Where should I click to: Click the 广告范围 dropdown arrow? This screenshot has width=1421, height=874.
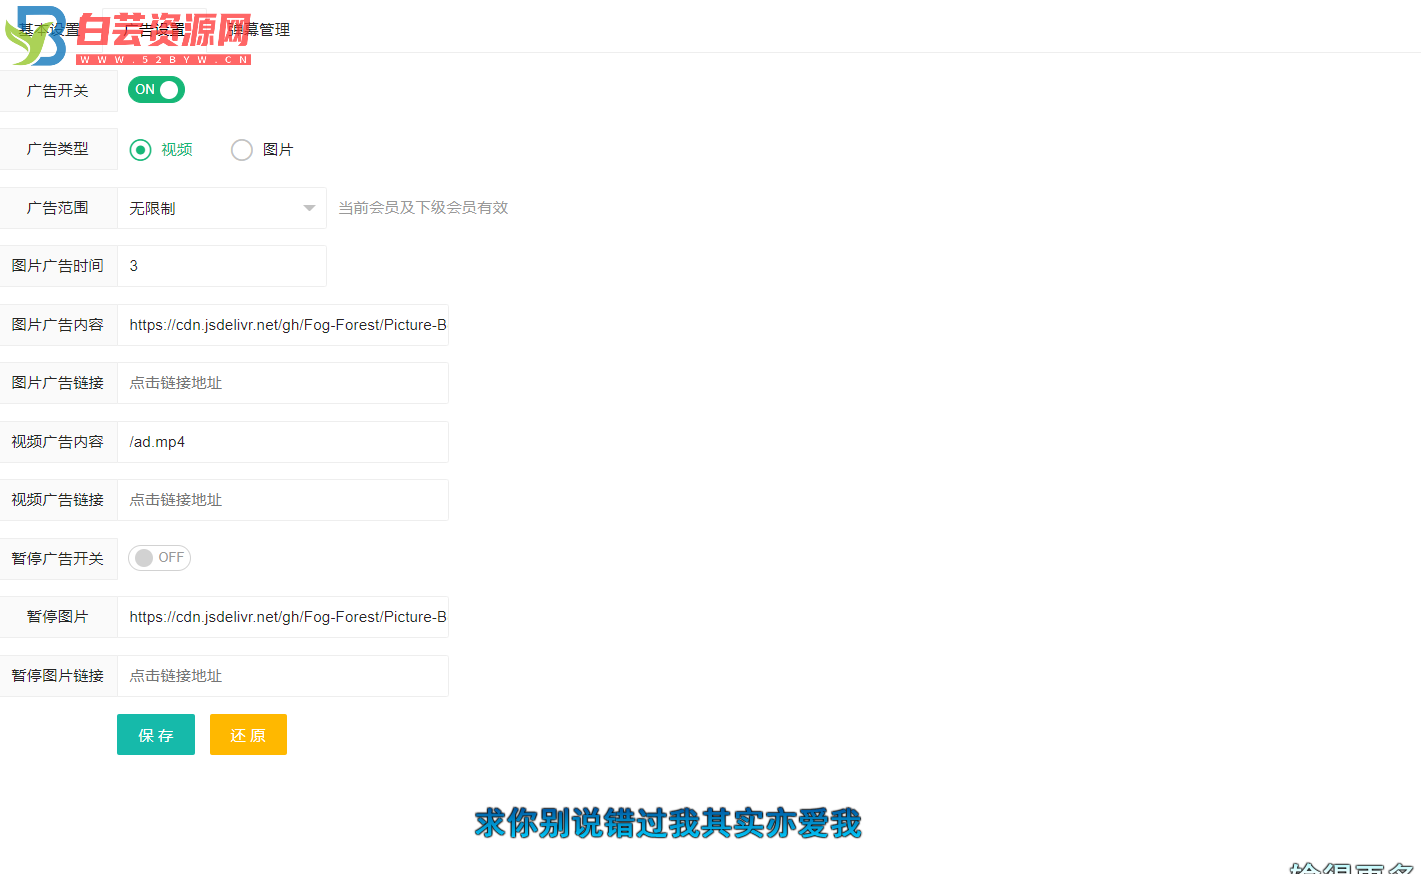coord(309,208)
